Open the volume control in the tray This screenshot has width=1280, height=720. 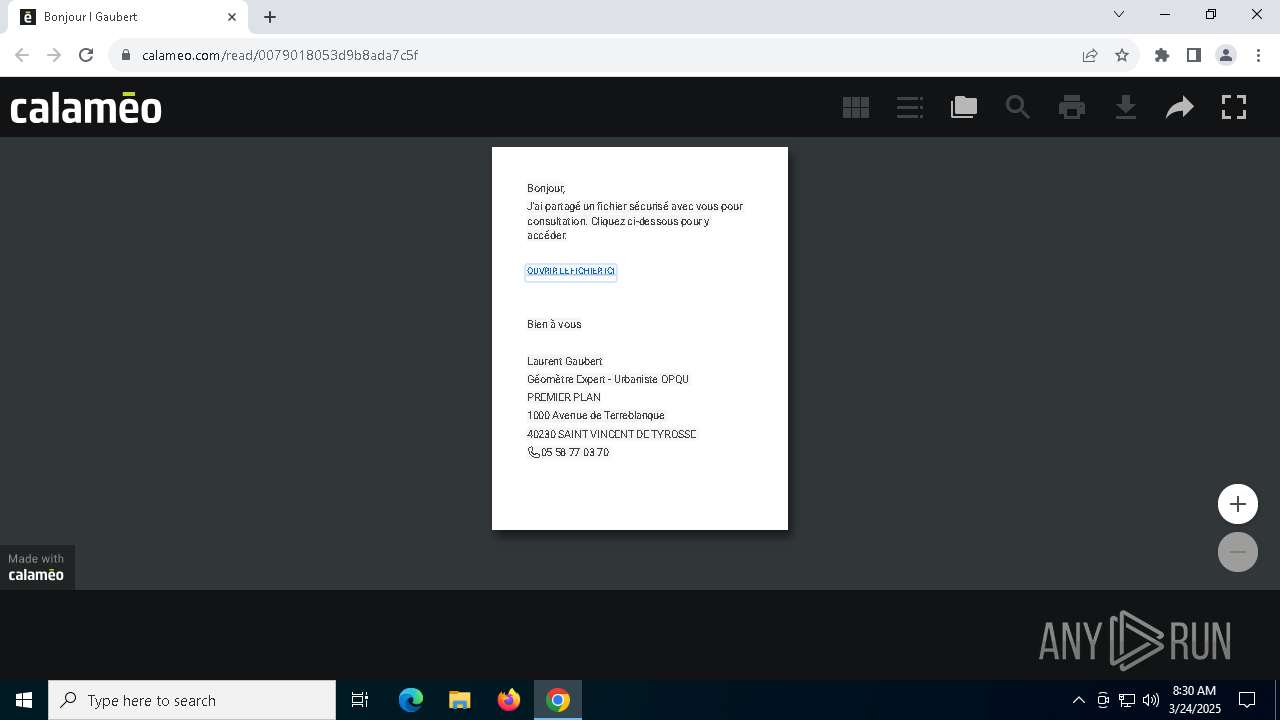[x=1150, y=700]
